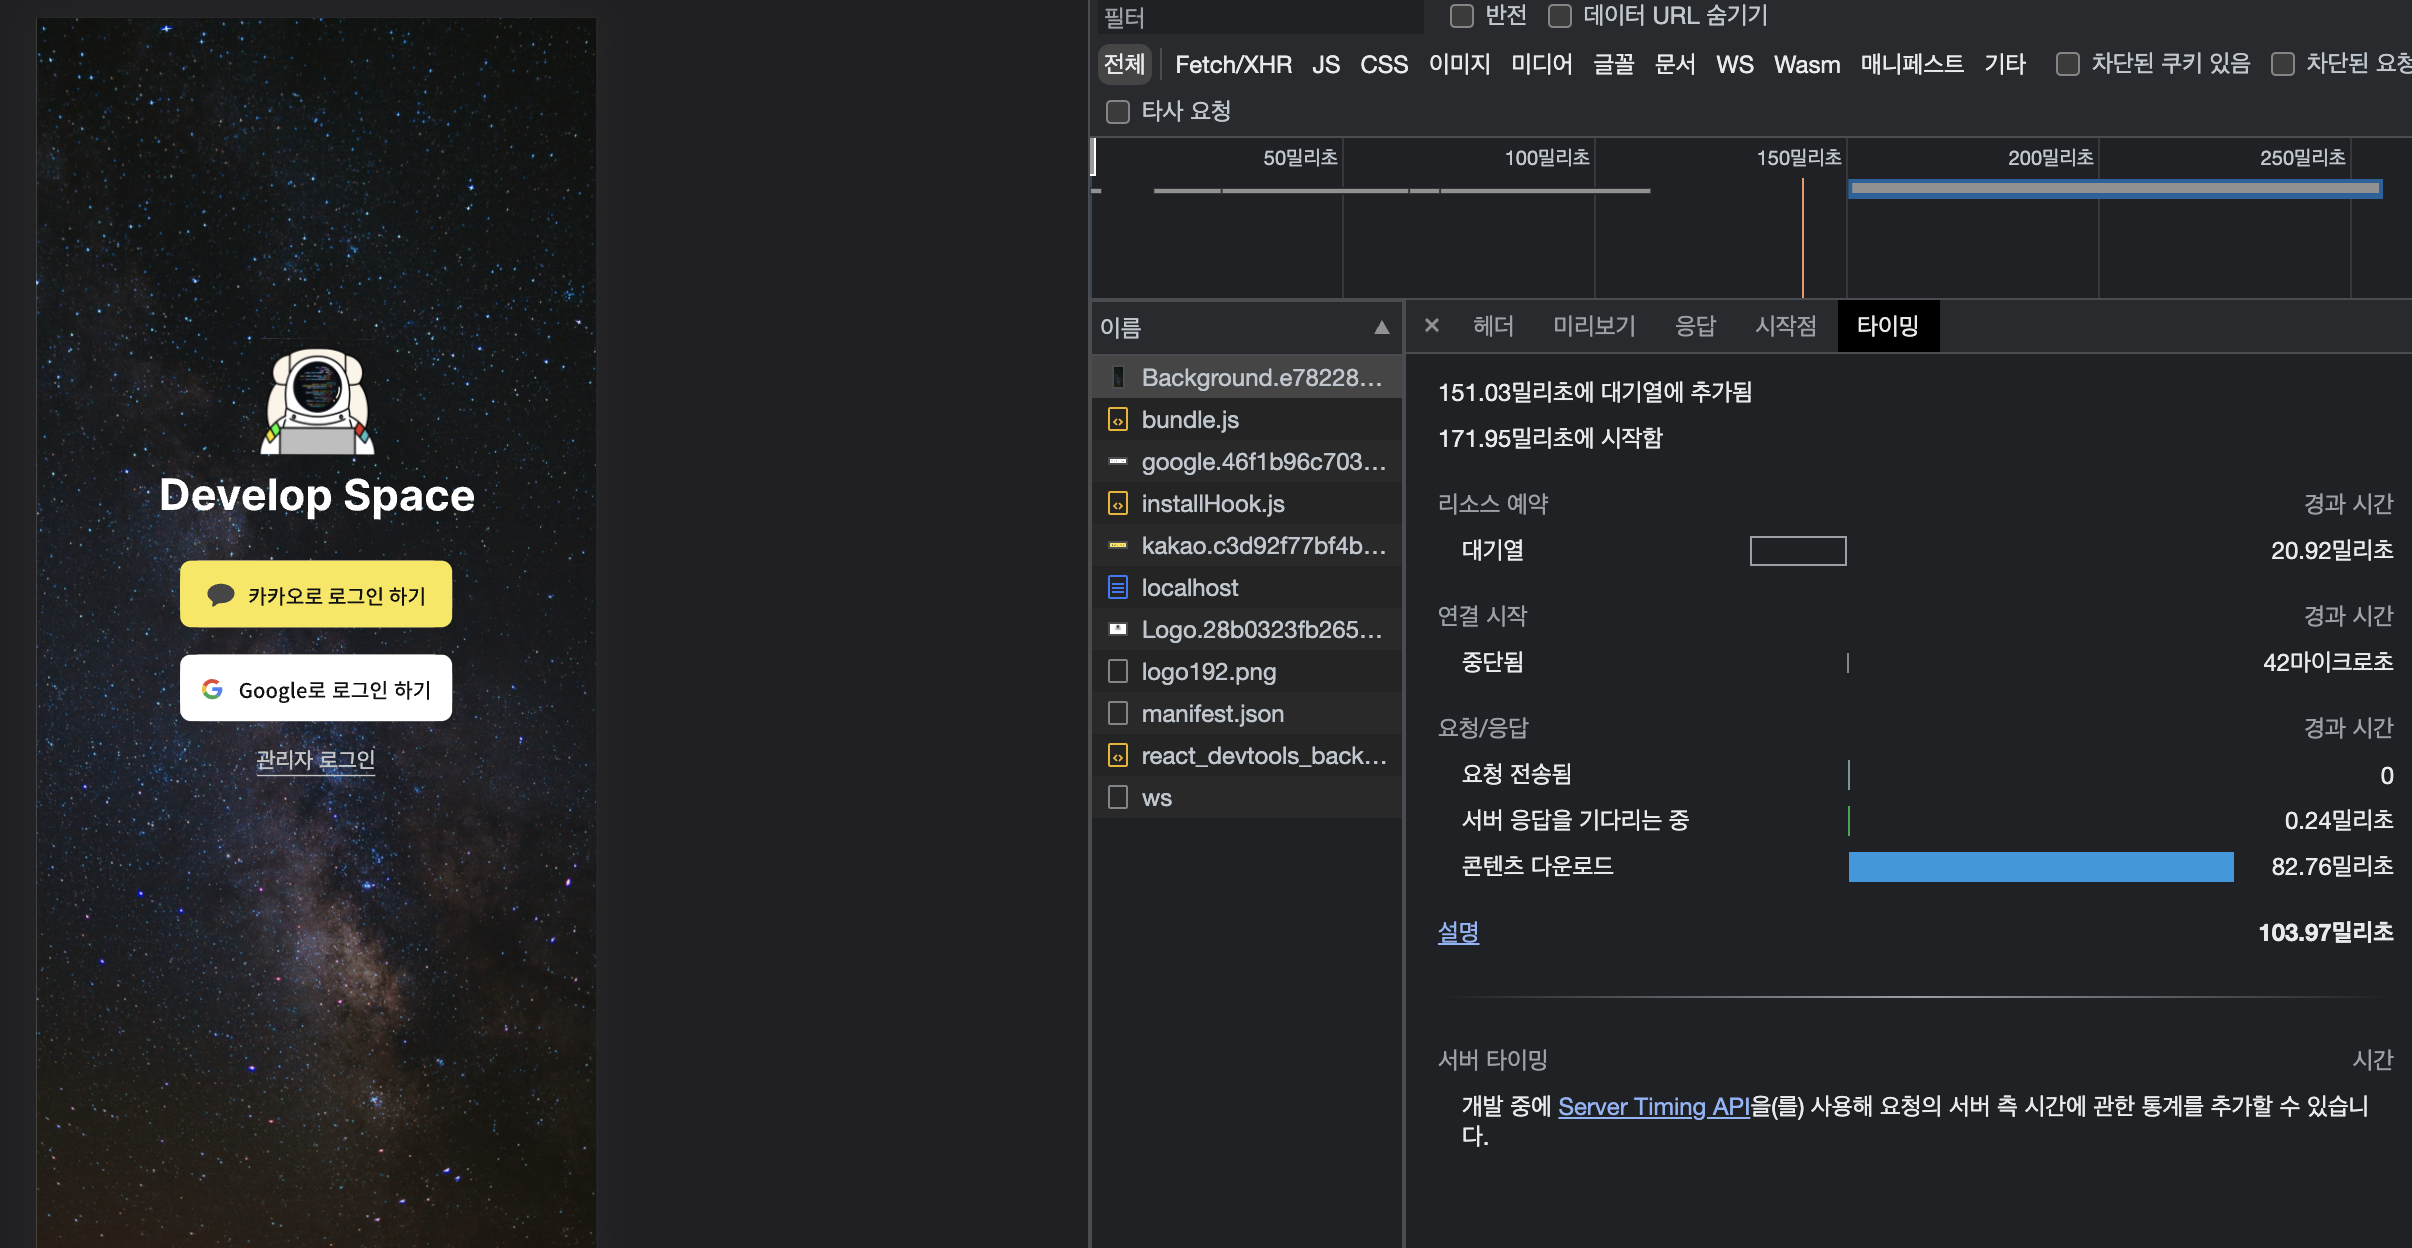Toggle the 이름 column sort arrow
The width and height of the screenshot is (2412, 1248).
(x=1381, y=328)
